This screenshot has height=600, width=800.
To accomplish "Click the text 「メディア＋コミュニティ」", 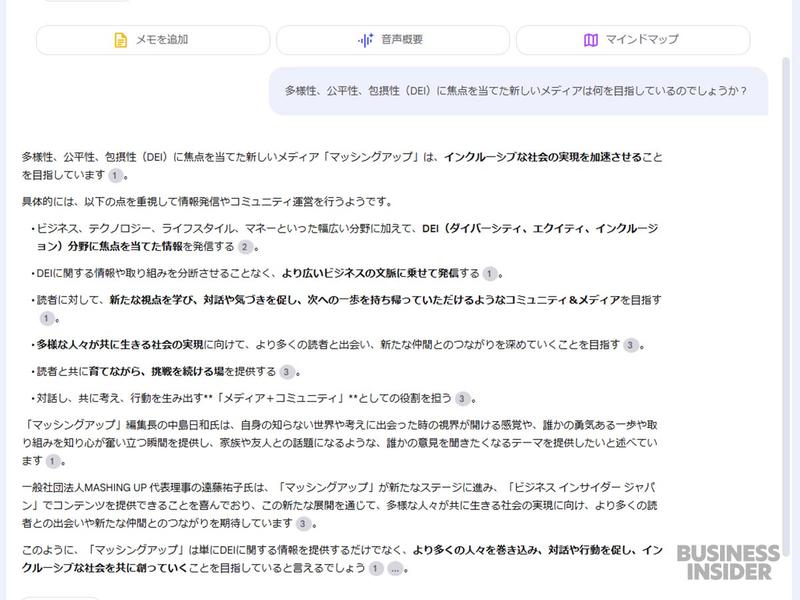I will 280,398.
